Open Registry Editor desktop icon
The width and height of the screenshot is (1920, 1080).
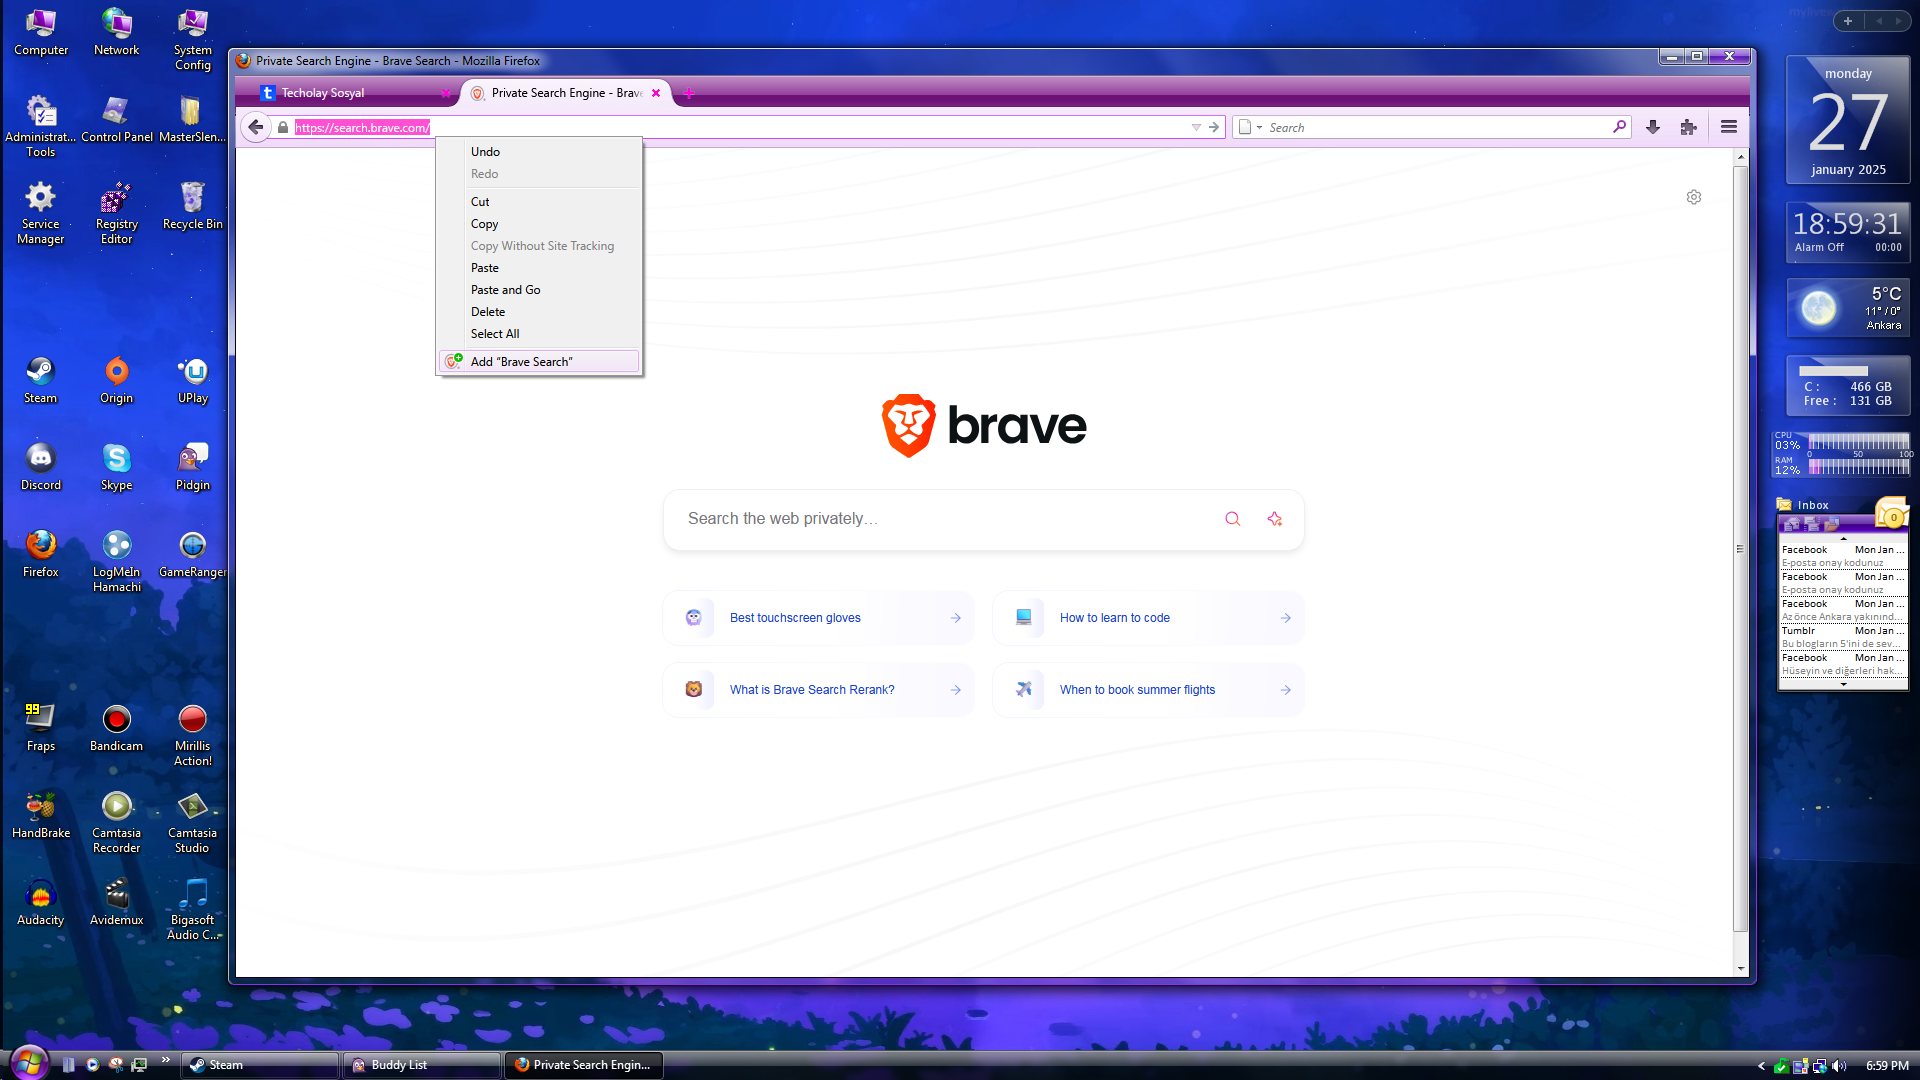(117, 213)
